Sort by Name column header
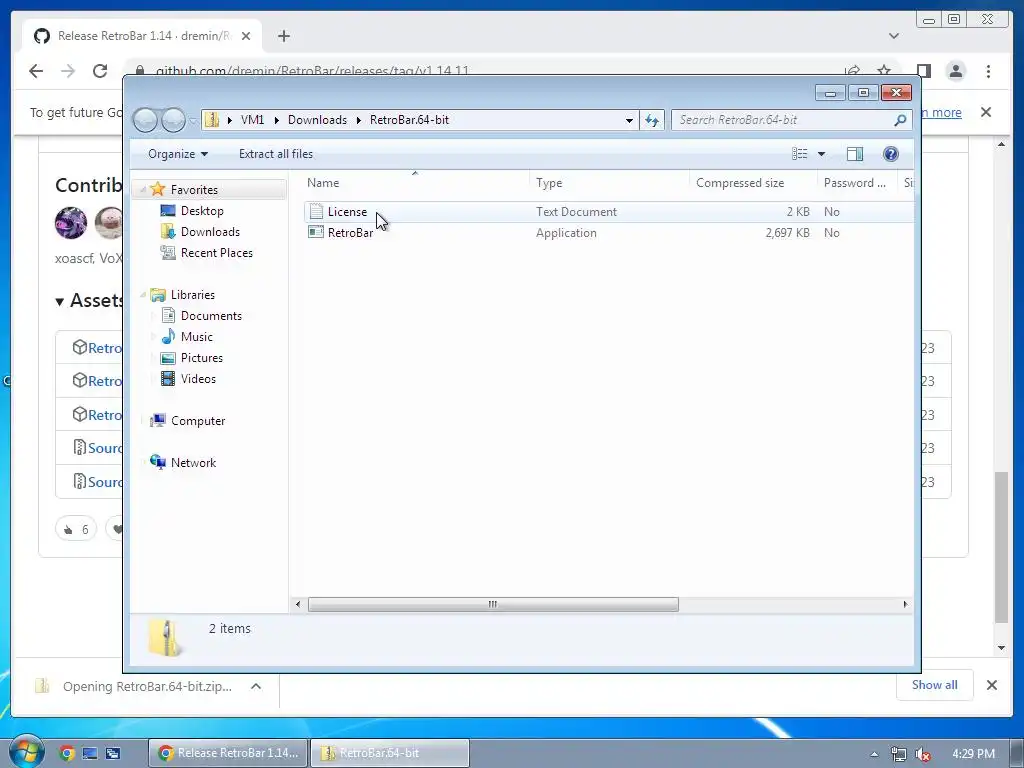The height and width of the screenshot is (768, 1024). [x=415, y=183]
